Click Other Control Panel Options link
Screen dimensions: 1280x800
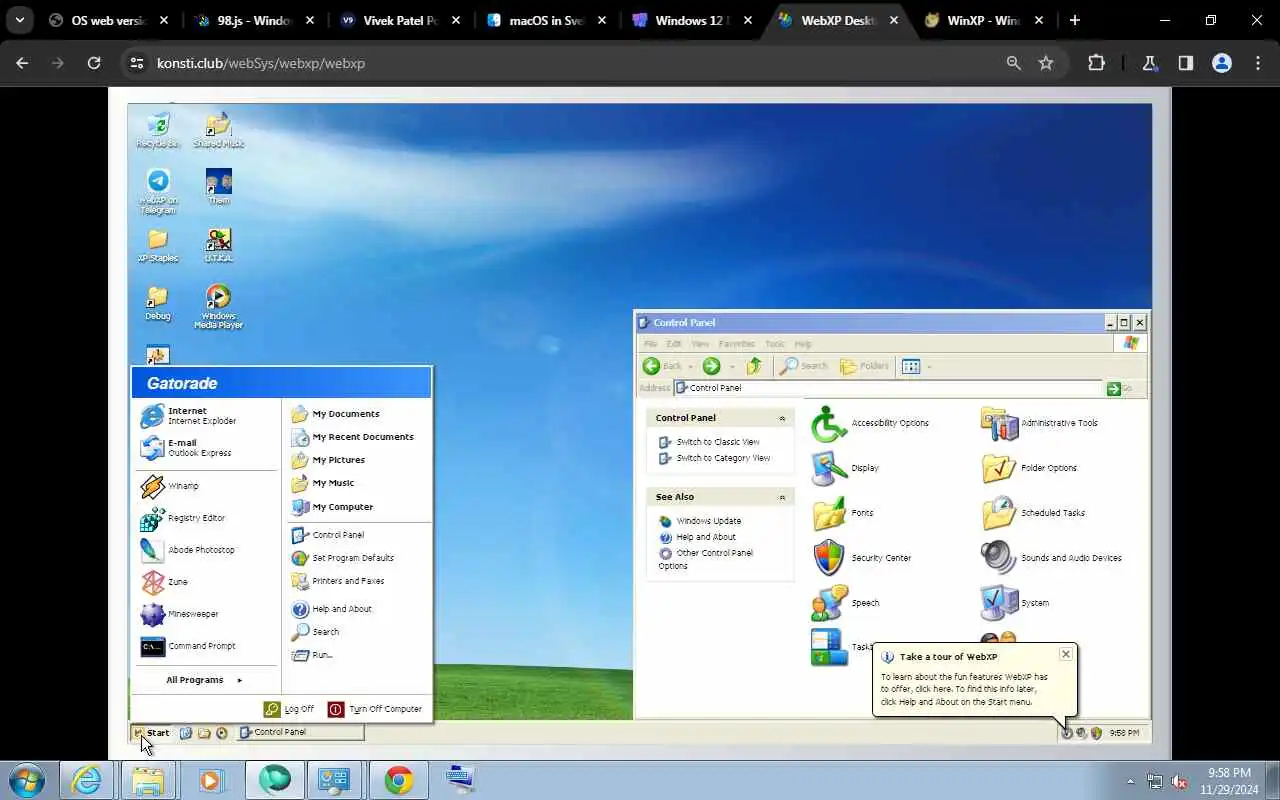[706, 559]
